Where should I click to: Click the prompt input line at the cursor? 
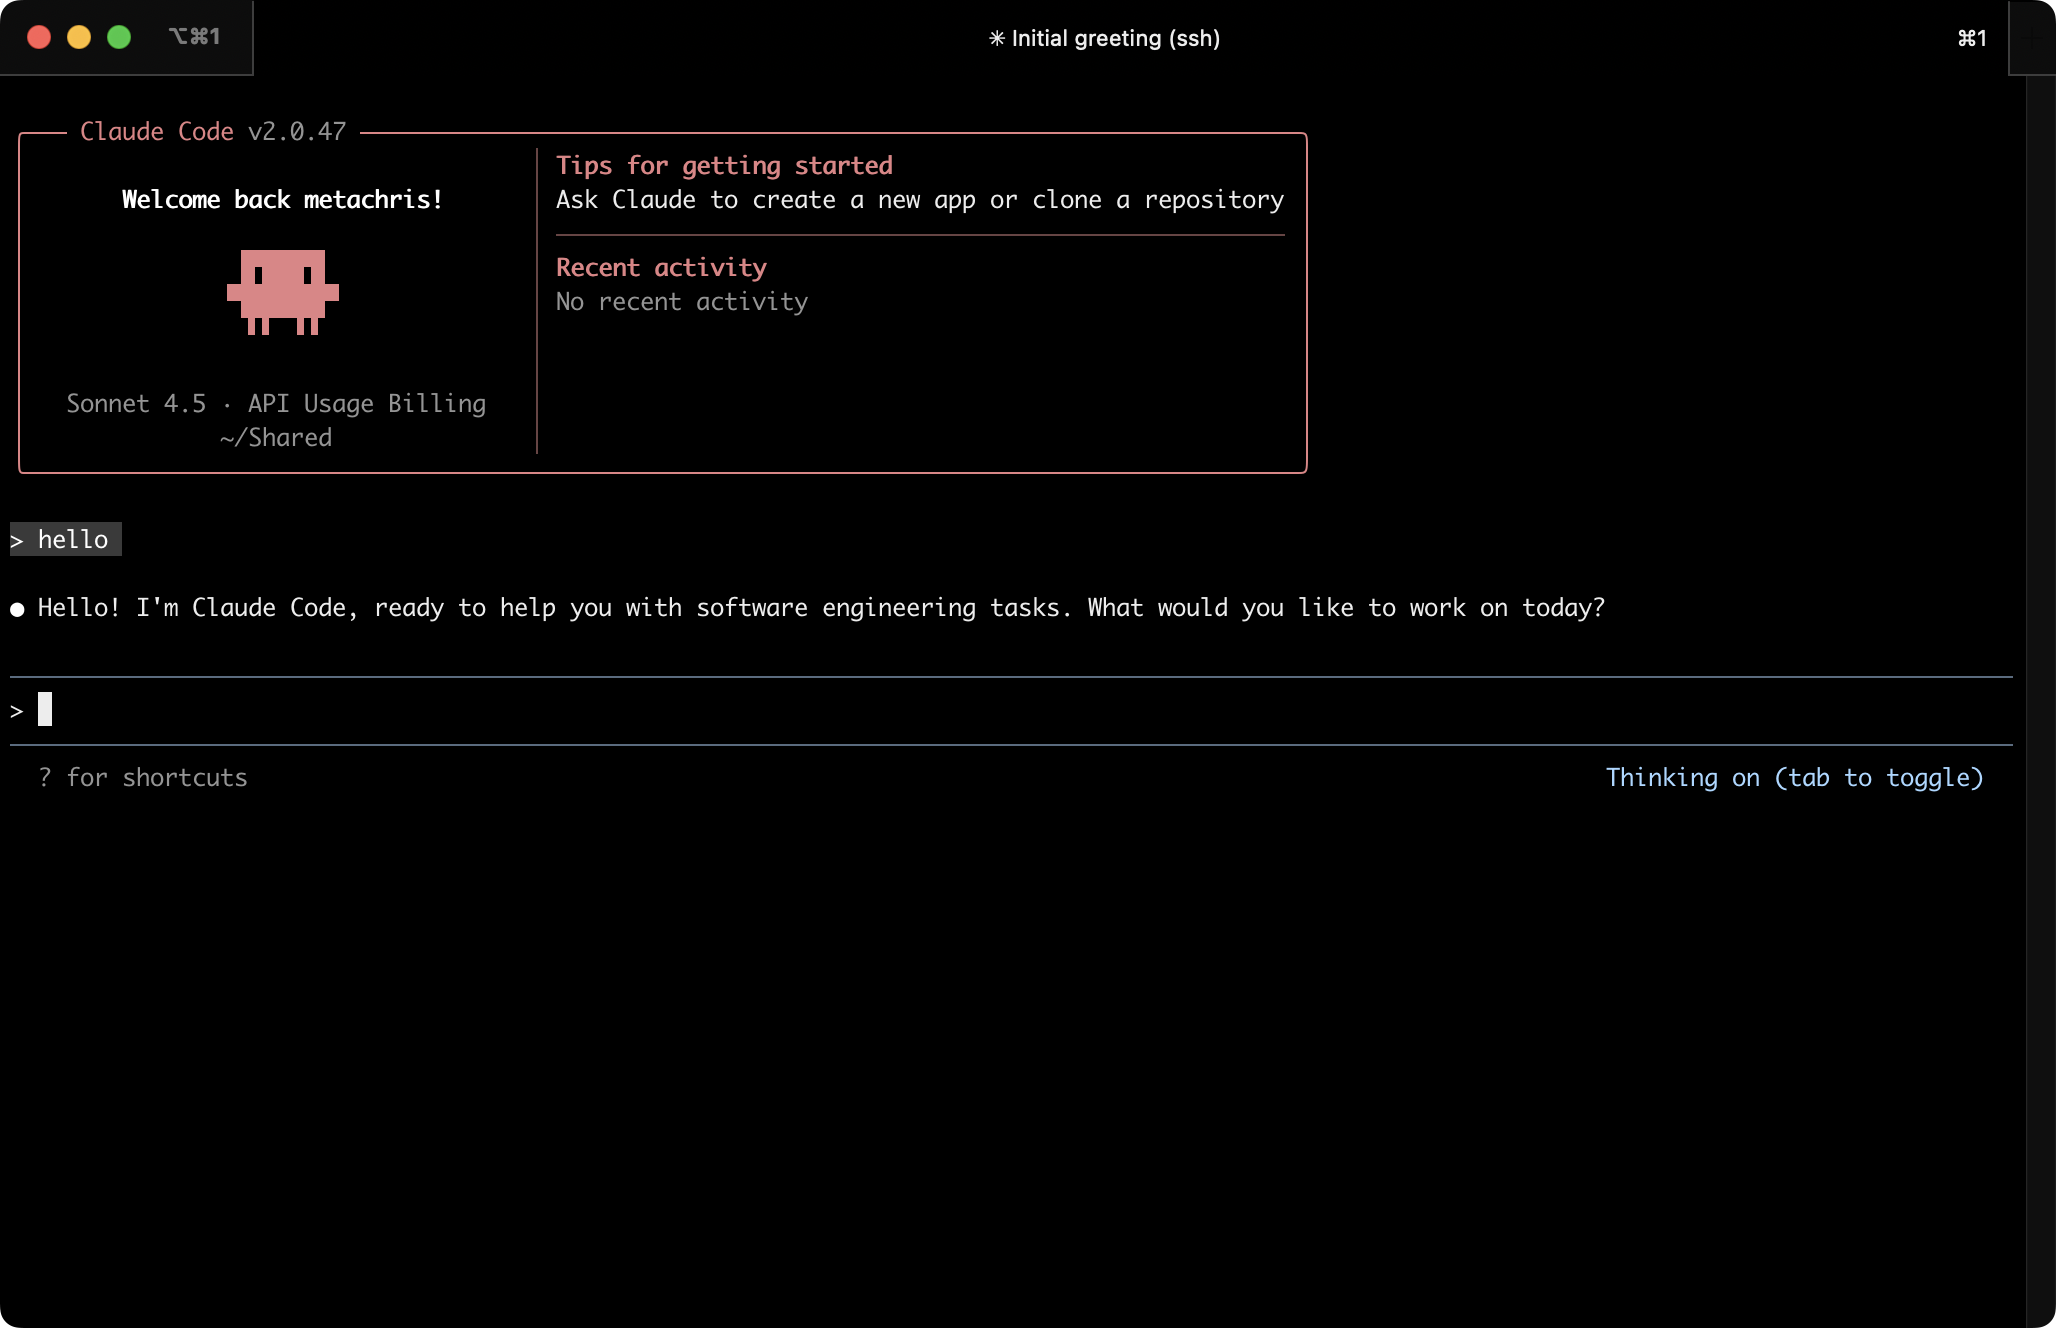point(45,710)
